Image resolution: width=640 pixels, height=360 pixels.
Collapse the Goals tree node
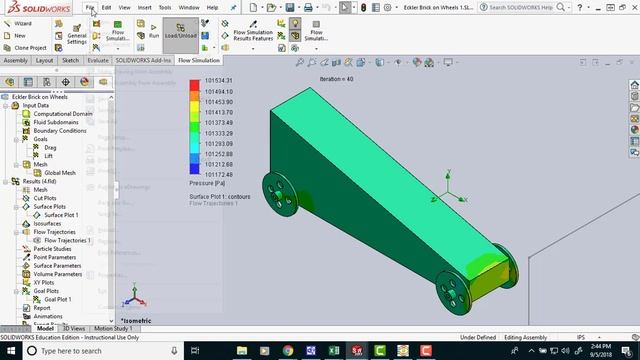pyautogui.click(x=16, y=140)
